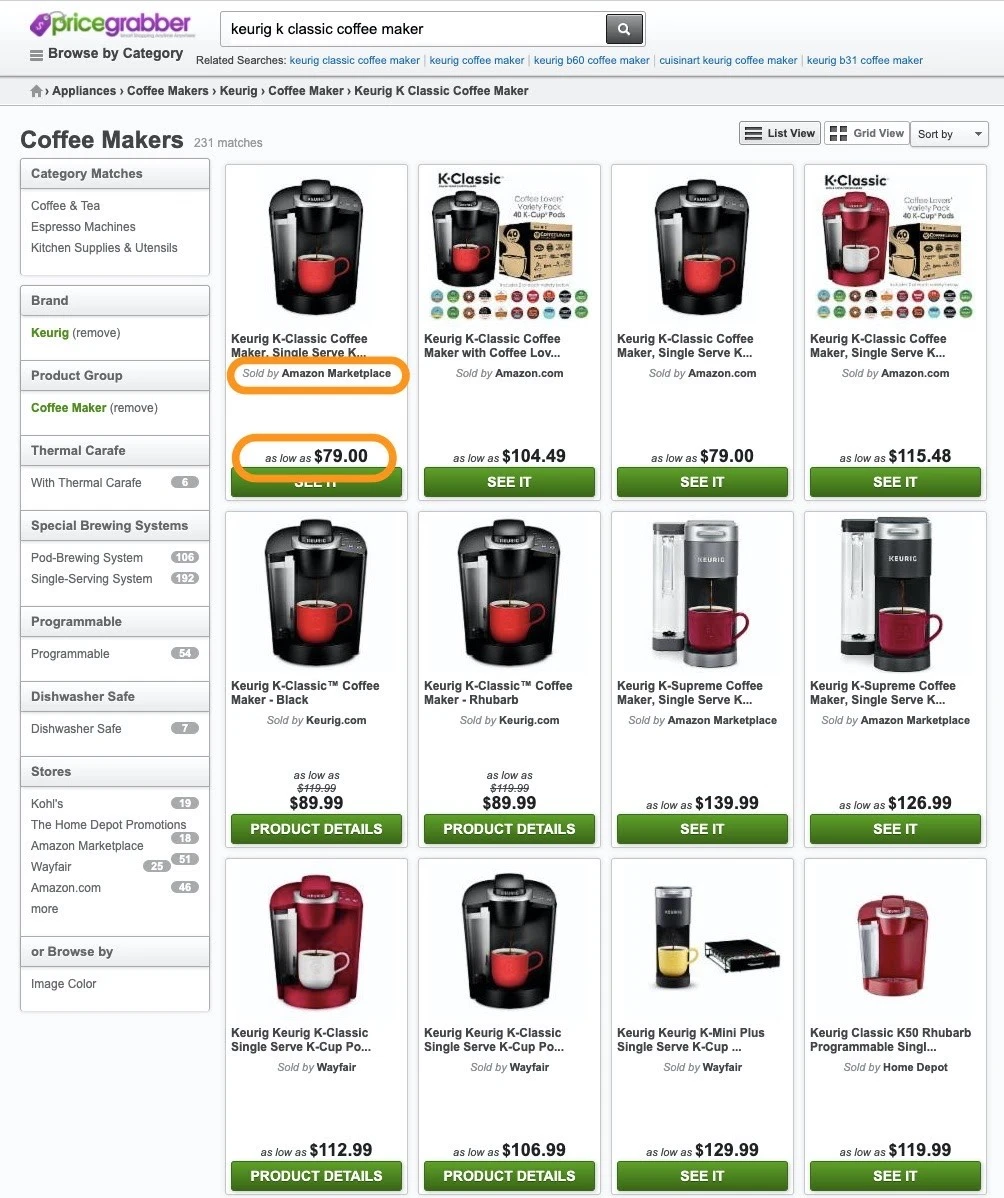Filter by Image Color
The height and width of the screenshot is (1198, 1004).
tap(63, 983)
